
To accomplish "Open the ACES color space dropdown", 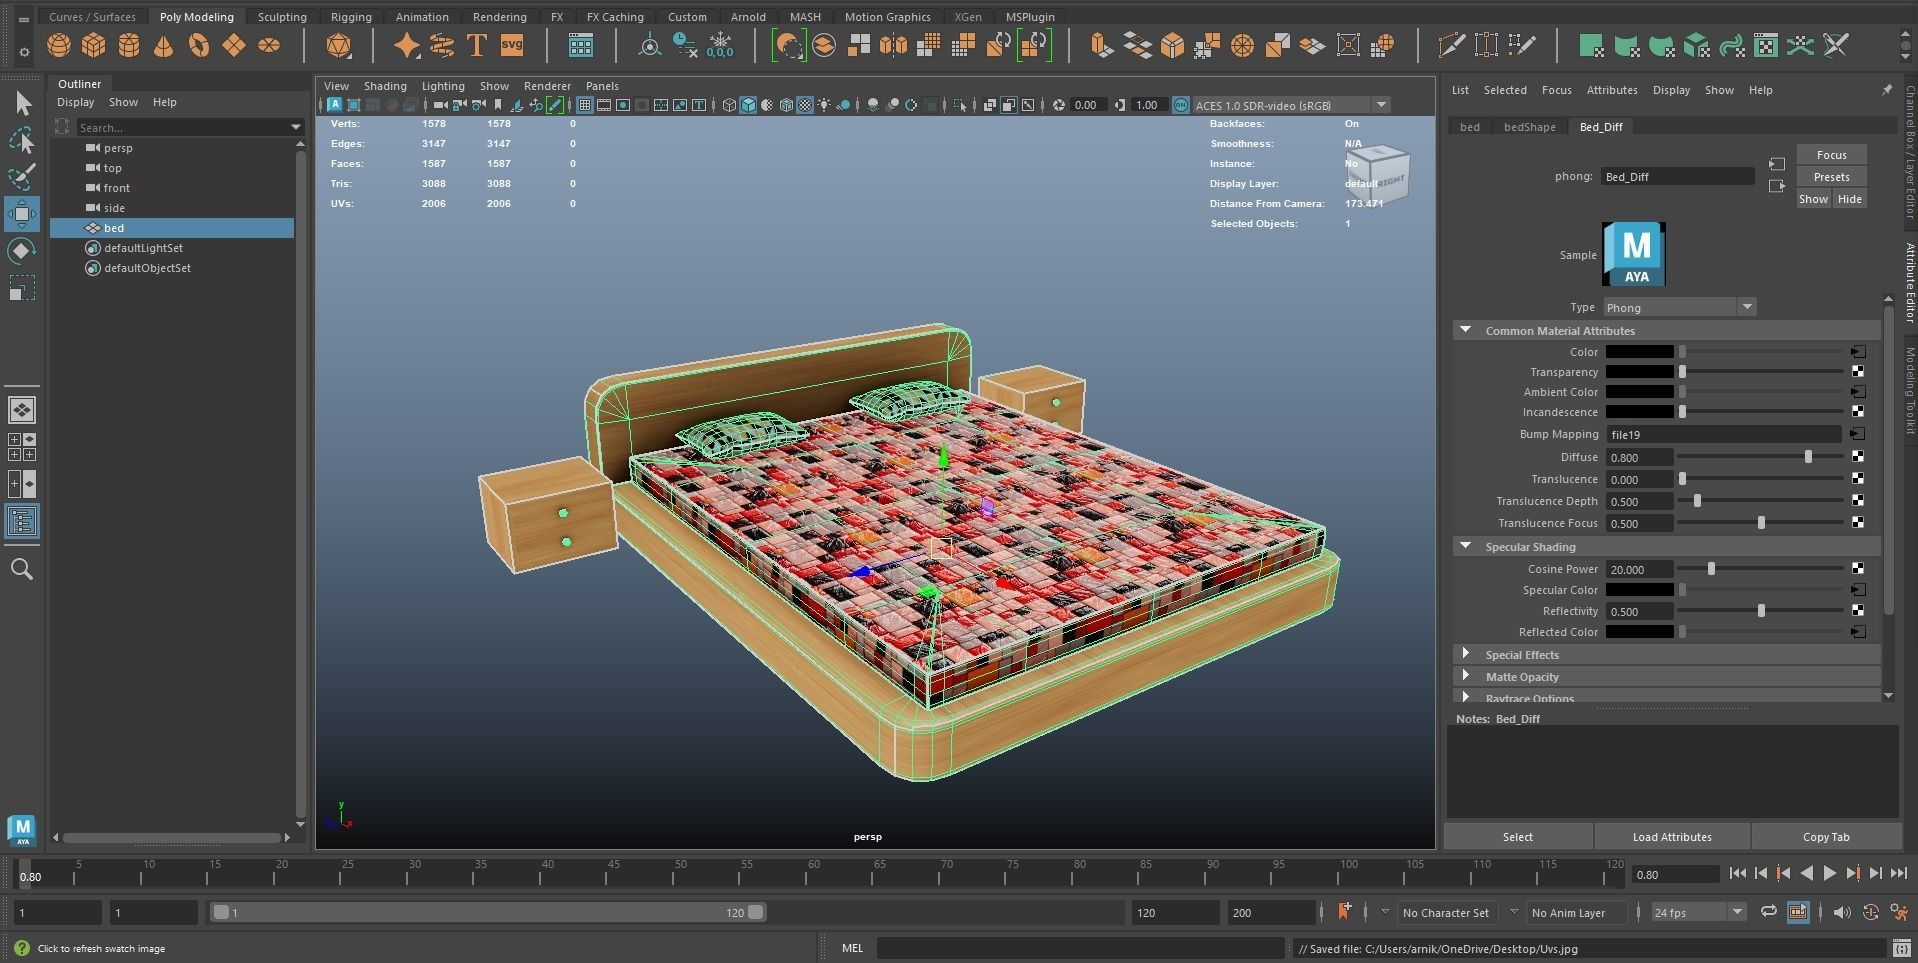I will point(1291,105).
